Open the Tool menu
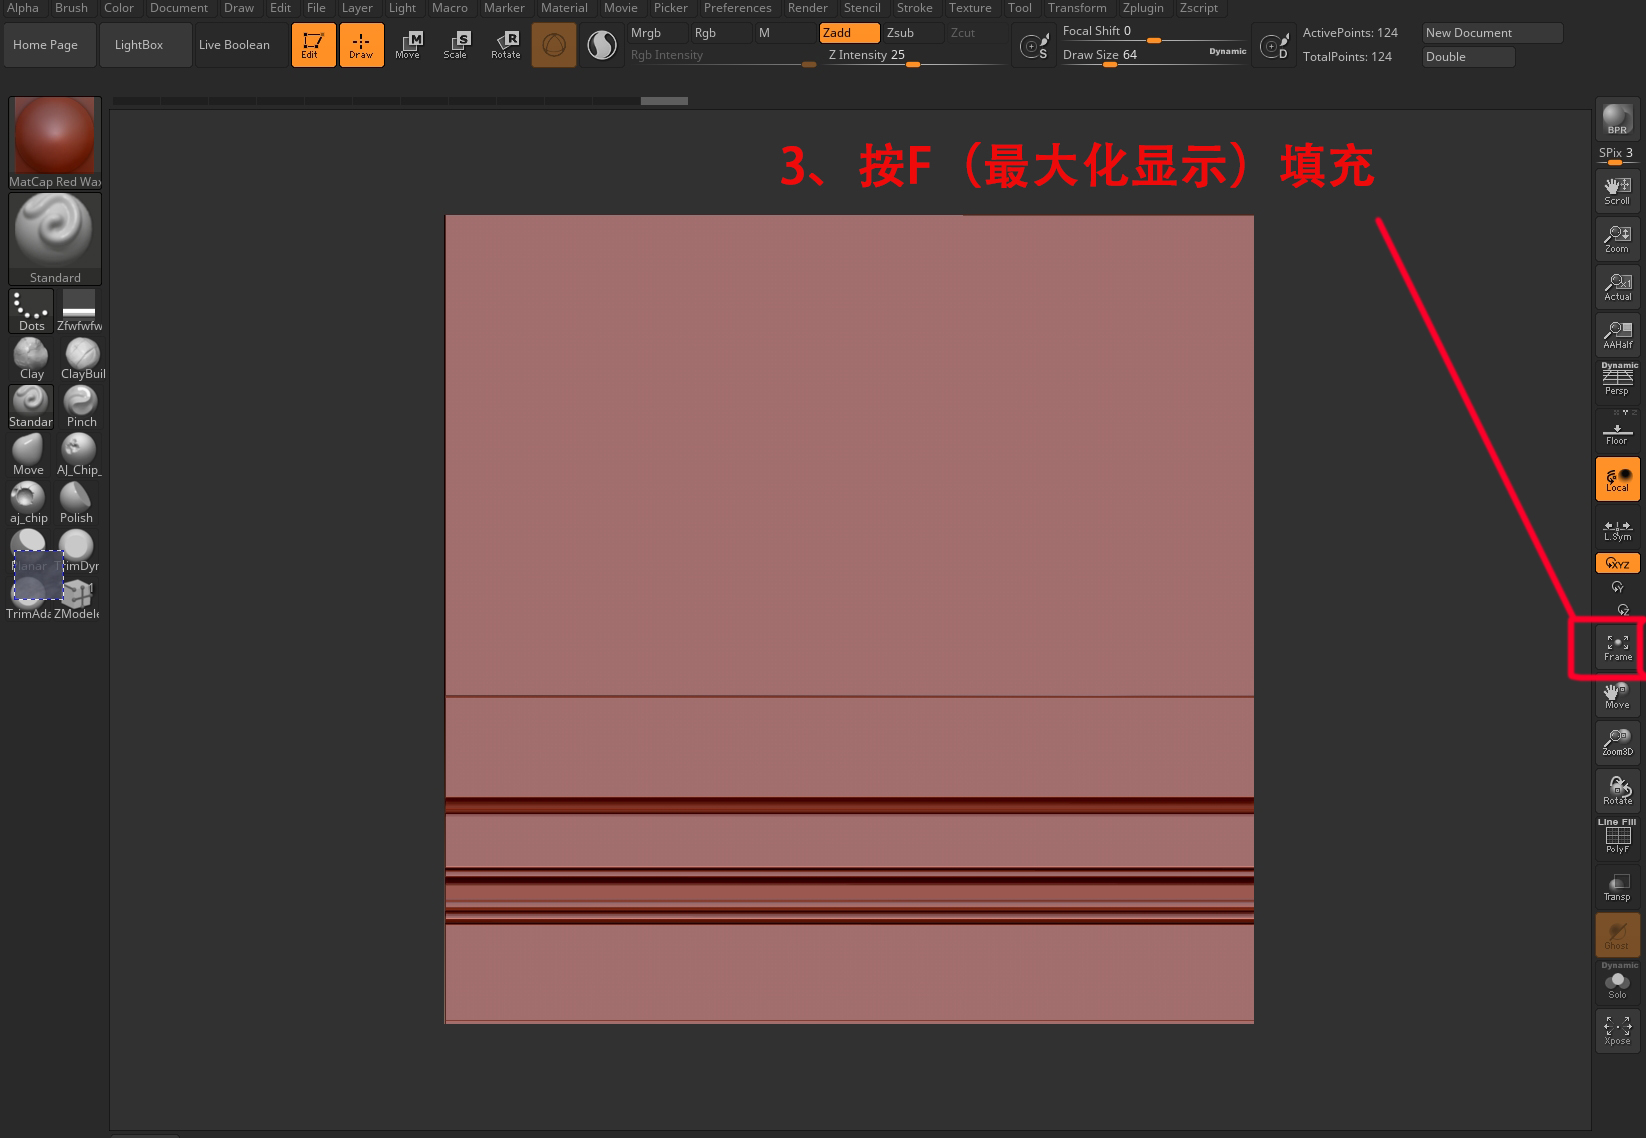Viewport: 1646px width, 1138px height. click(x=1019, y=8)
